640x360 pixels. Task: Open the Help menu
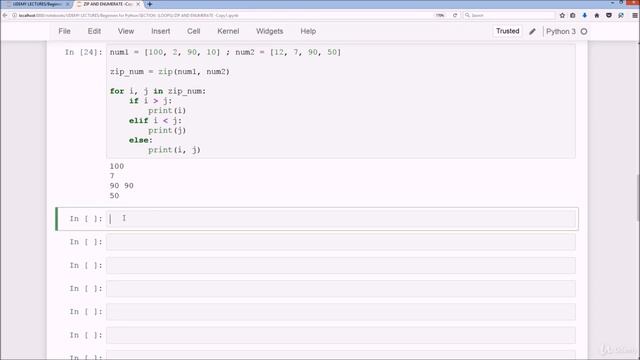coord(308,31)
